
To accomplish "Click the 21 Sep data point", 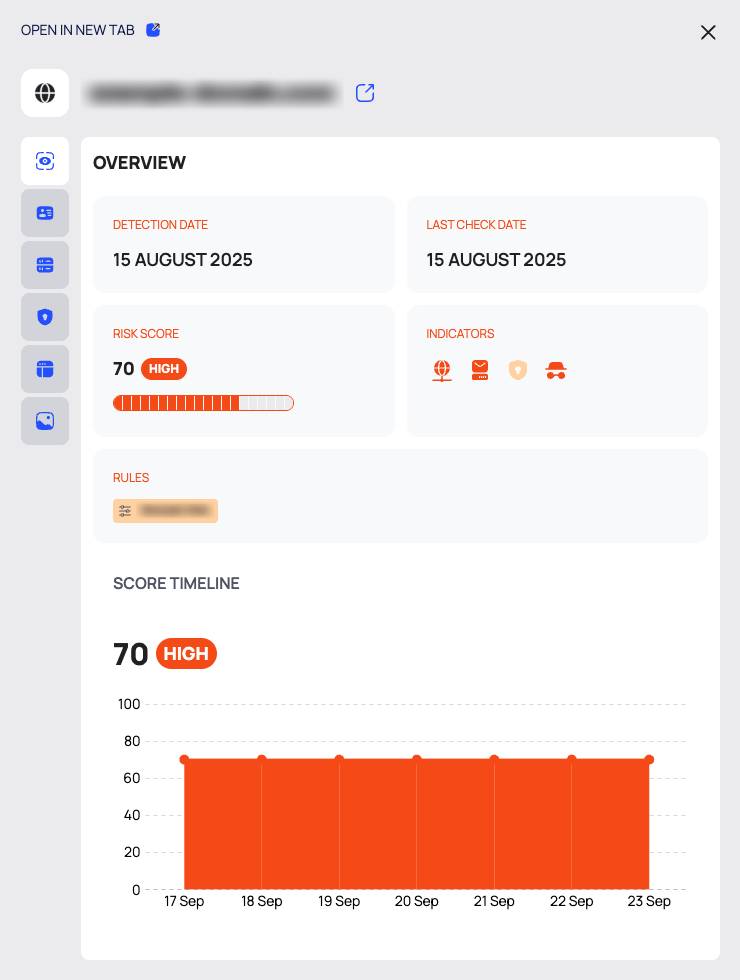I will pos(494,759).
